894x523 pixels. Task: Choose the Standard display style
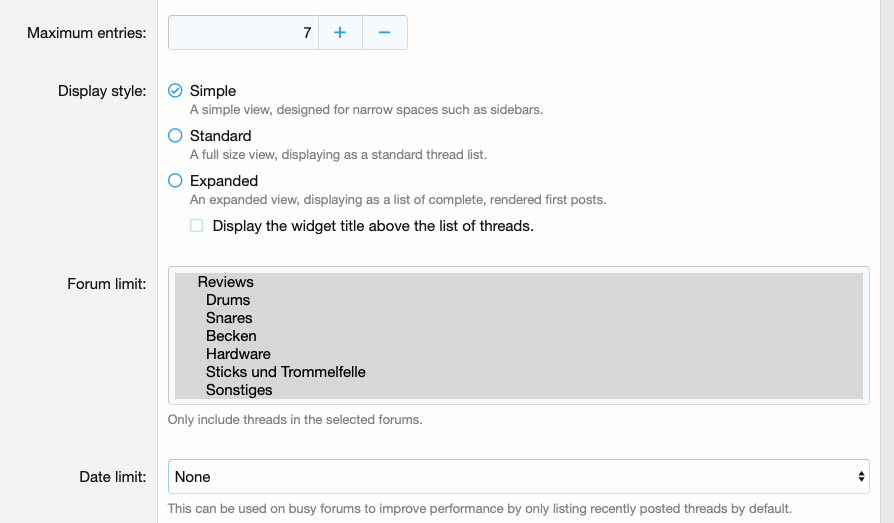point(175,136)
